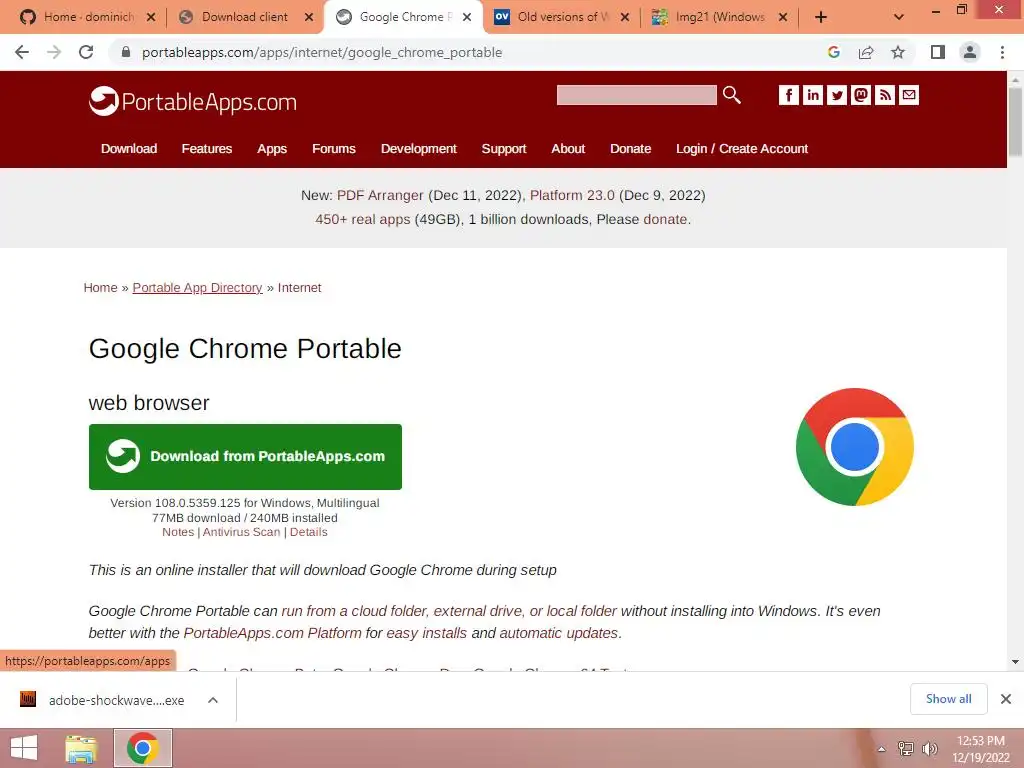Show hidden system tray icons

click(881, 749)
